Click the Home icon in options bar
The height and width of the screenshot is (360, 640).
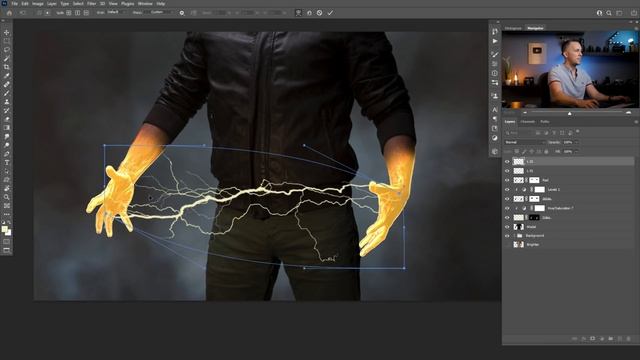pos(9,13)
